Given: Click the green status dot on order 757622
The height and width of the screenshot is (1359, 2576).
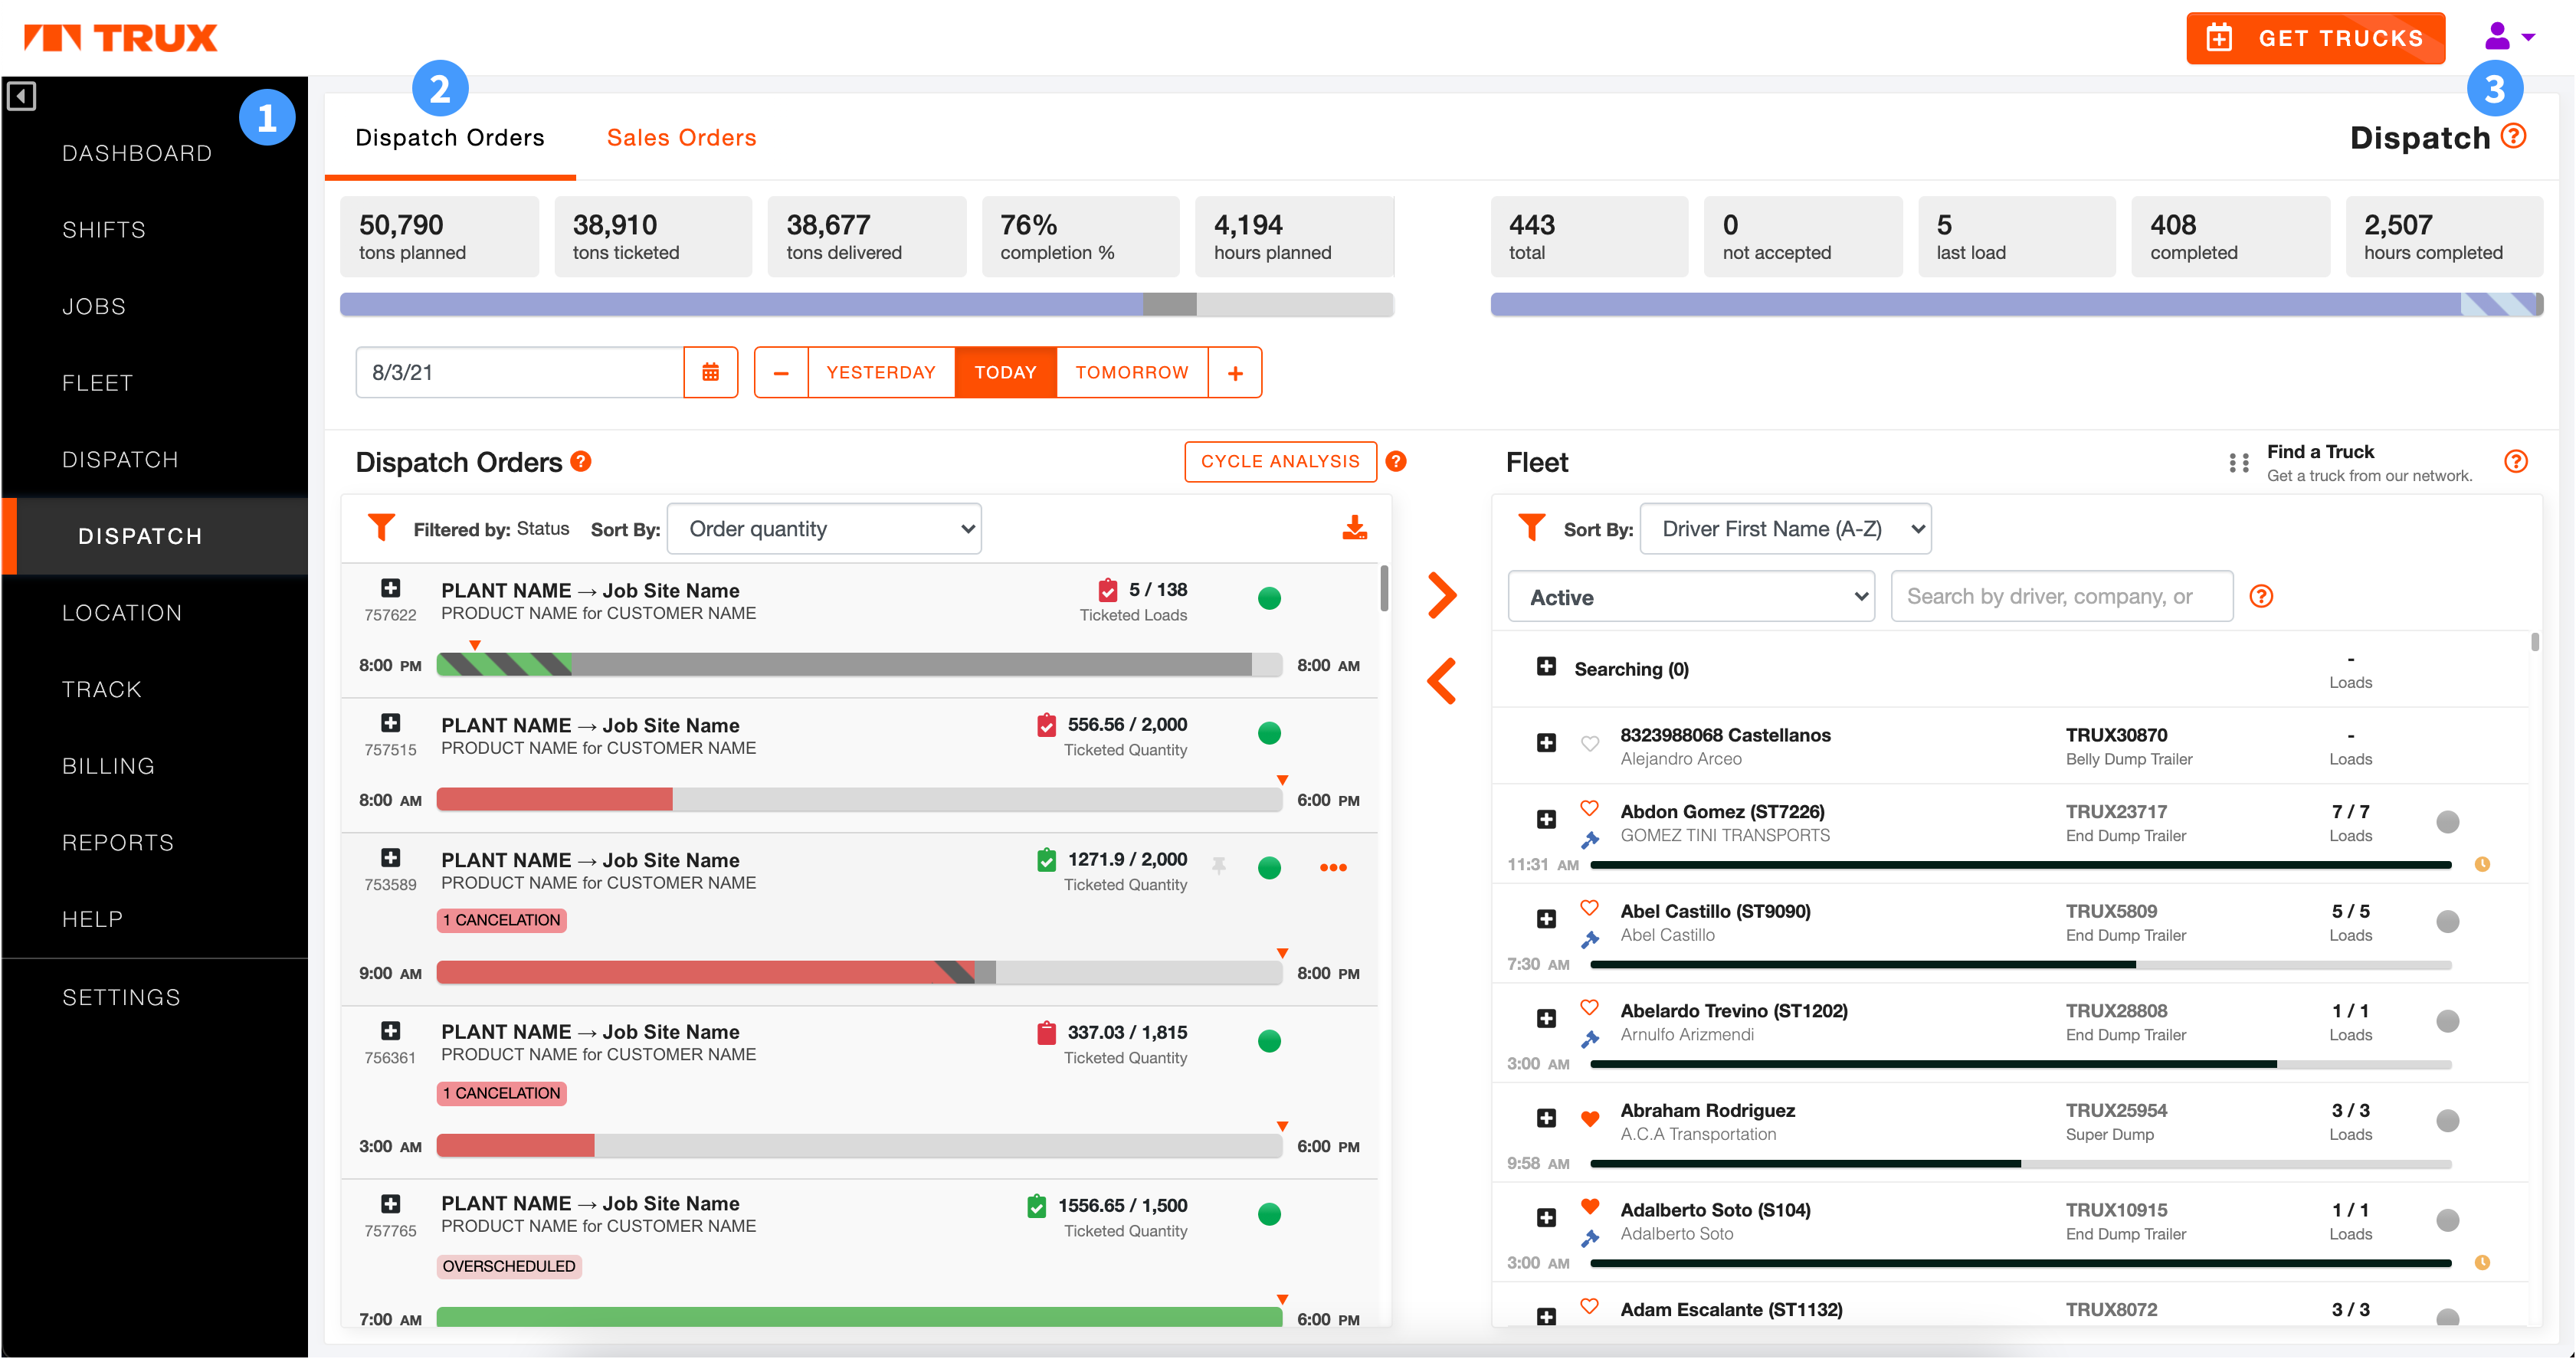Looking at the screenshot, I should click(1269, 598).
